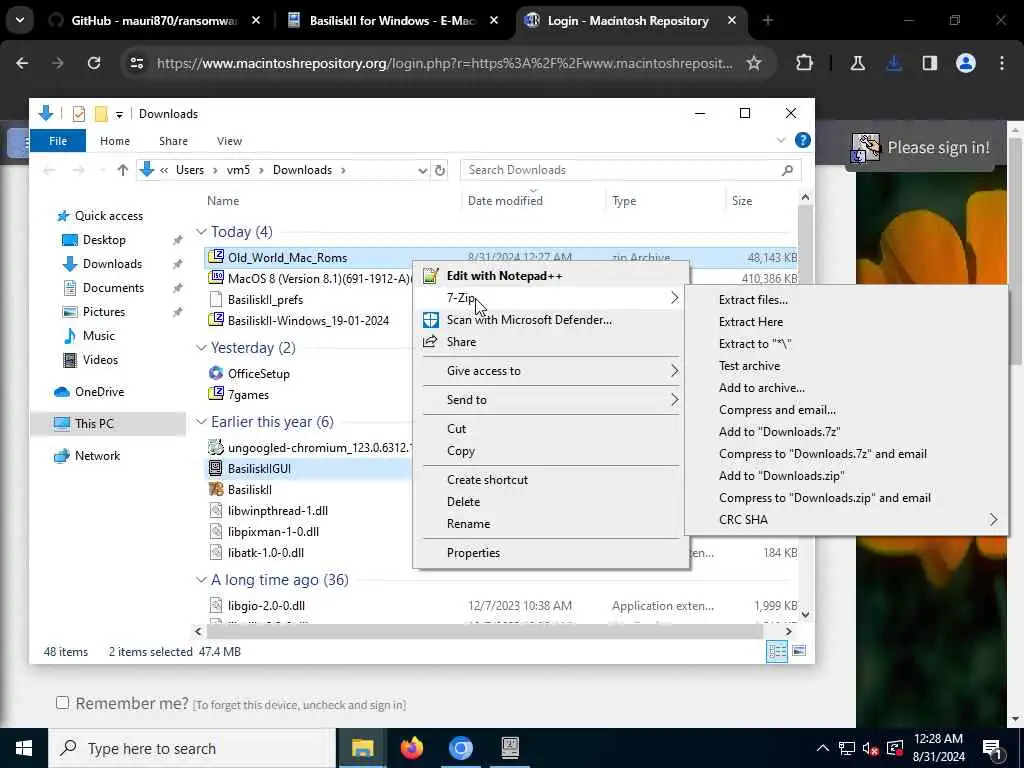1024x768 pixels.
Task: Open Videos folder in navigation pane
Action: coord(100,360)
